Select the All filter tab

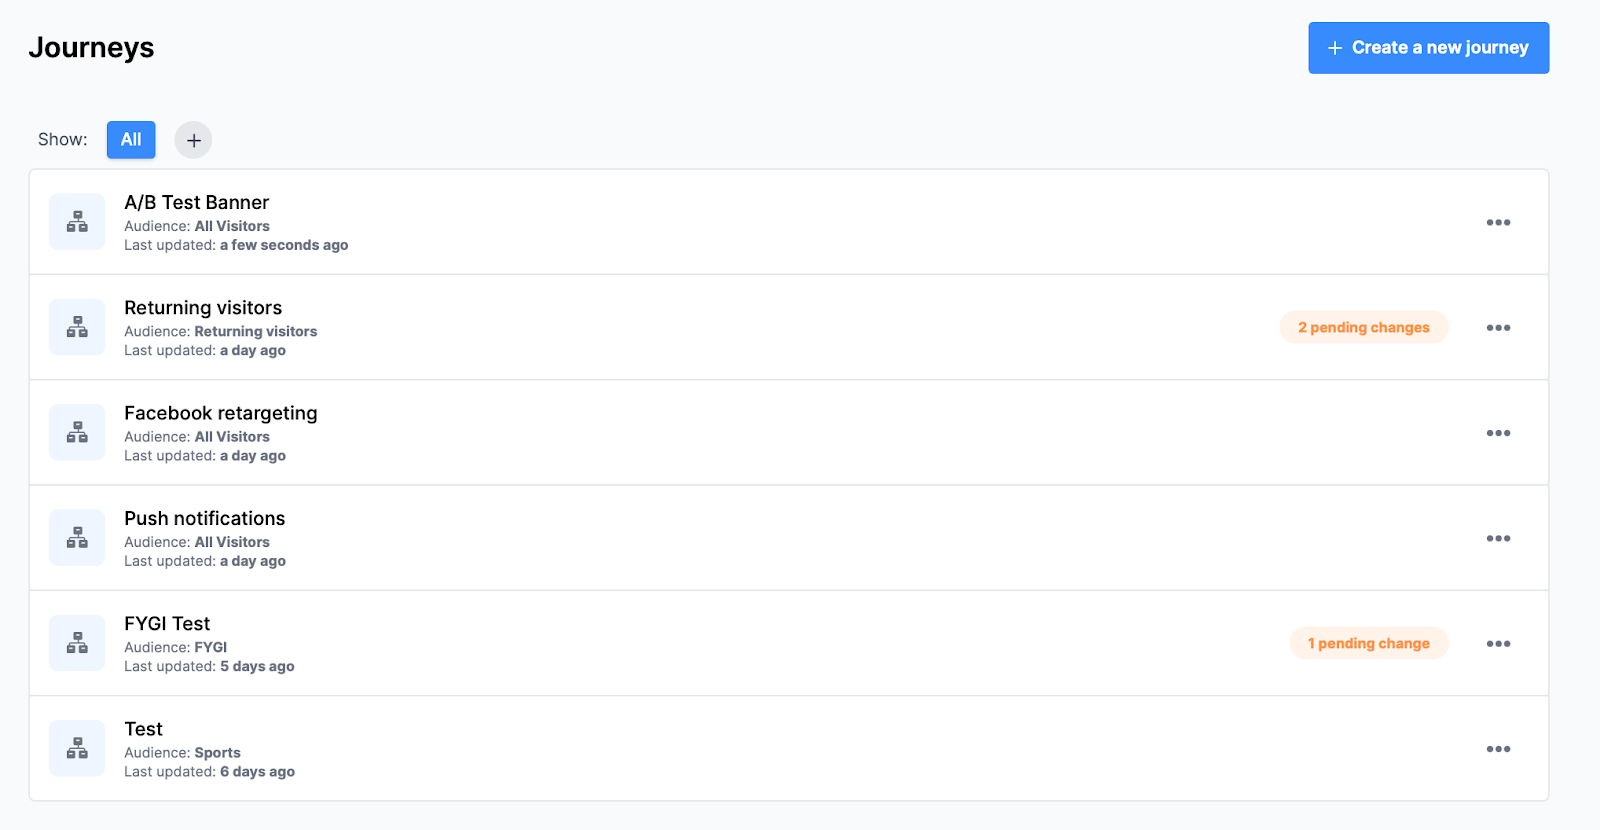click(x=131, y=140)
